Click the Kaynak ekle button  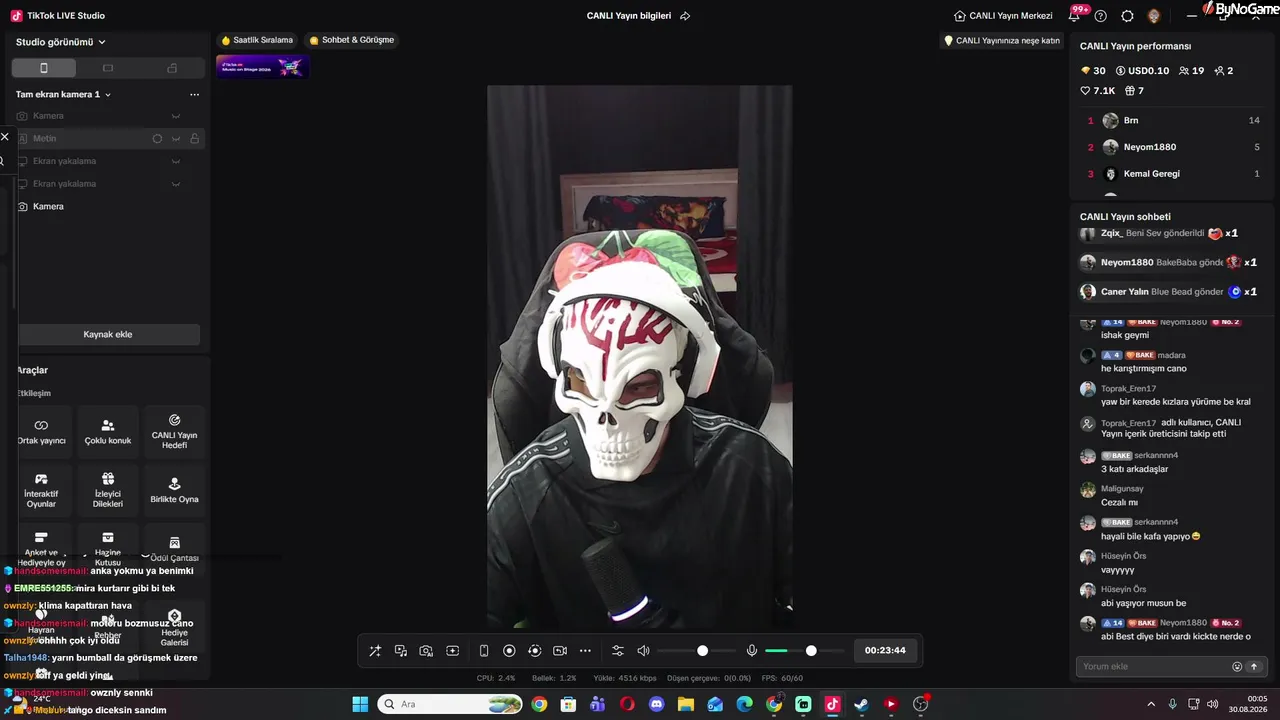pyautogui.click(x=108, y=334)
